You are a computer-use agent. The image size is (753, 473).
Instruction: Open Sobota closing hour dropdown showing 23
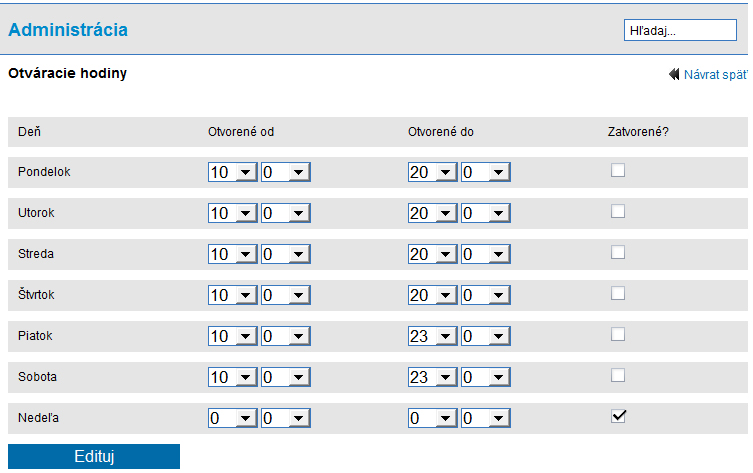click(x=433, y=377)
